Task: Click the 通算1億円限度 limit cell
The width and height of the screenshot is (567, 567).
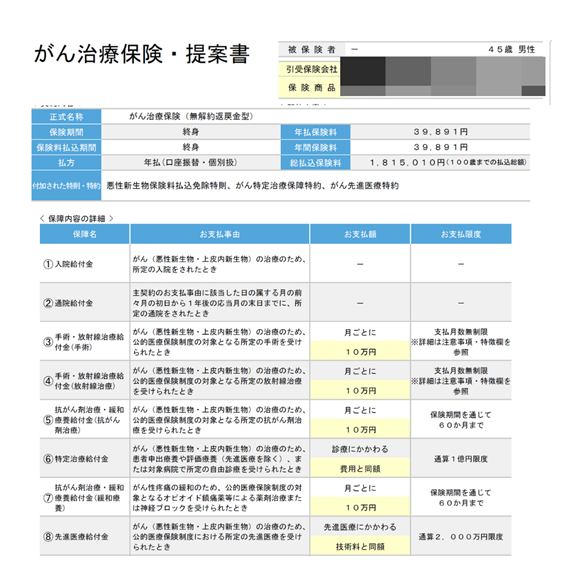Action: [461, 459]
